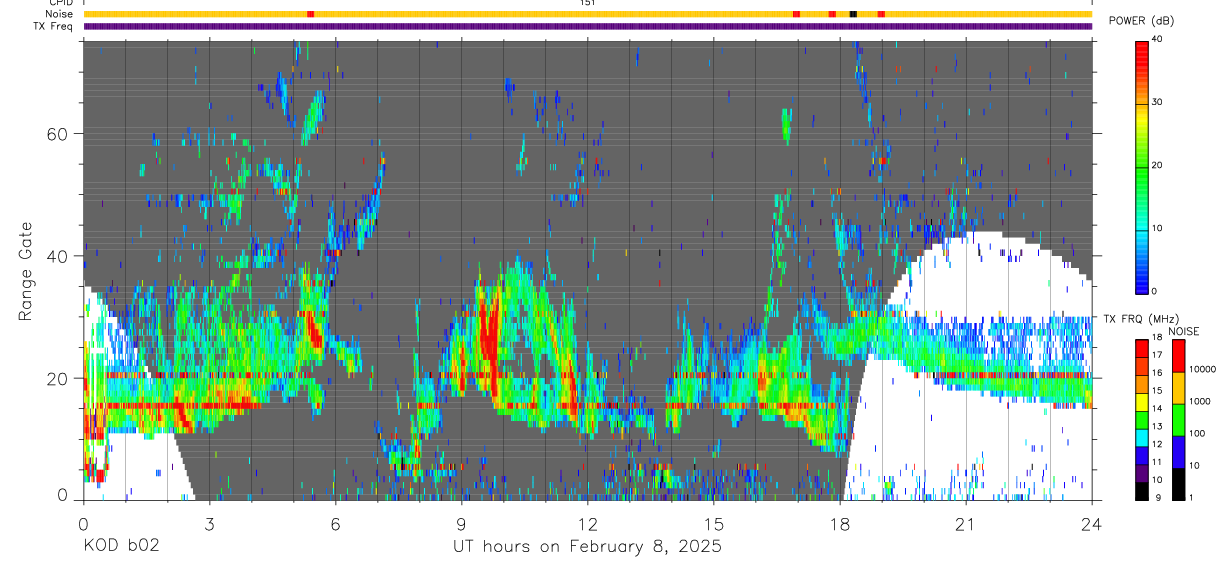
Task: Click the 10000 label on noise scale
Action: click(x=1205, y=370)
